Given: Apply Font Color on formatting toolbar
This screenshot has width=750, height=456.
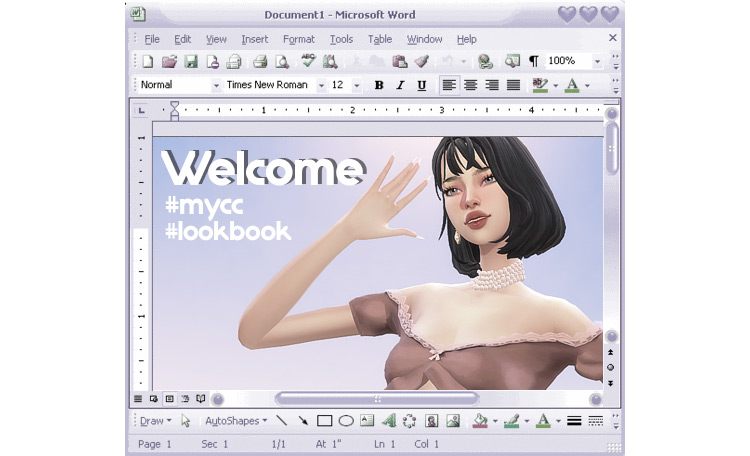Looking at the screenshot, I should [572, 85].
